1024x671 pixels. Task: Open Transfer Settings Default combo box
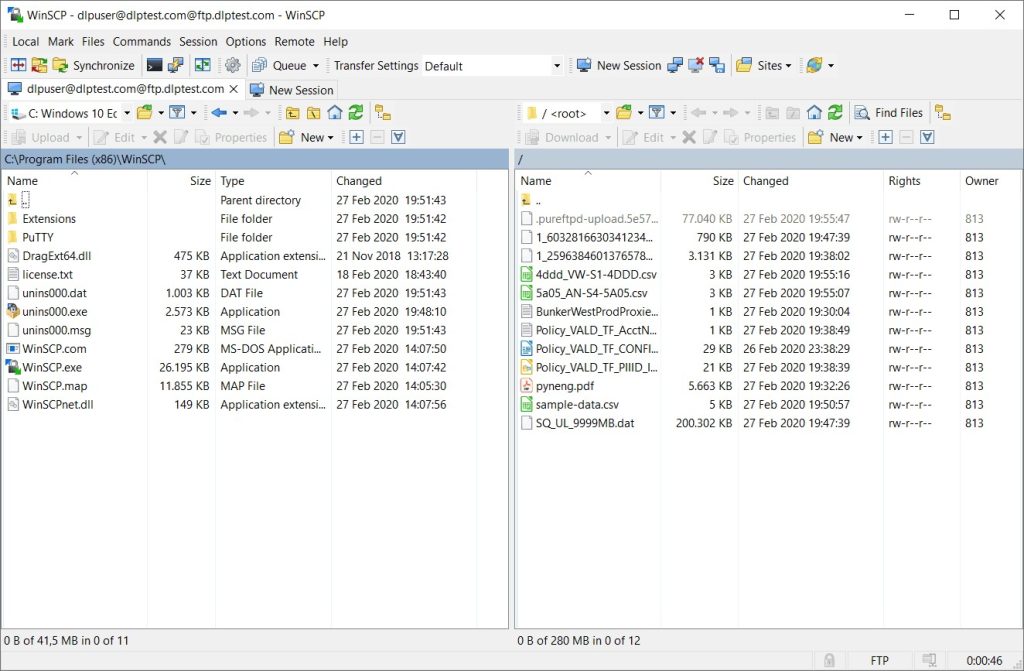click(492, 65)
